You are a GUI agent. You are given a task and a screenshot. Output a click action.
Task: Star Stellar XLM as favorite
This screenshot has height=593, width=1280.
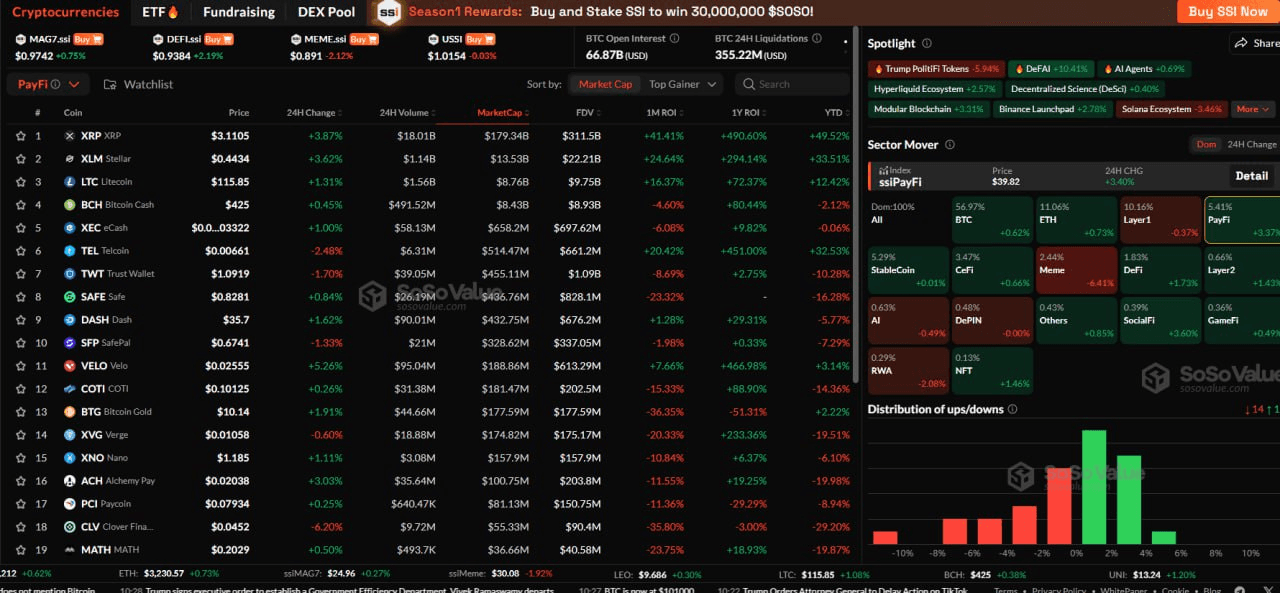click(x=20, y=159)
